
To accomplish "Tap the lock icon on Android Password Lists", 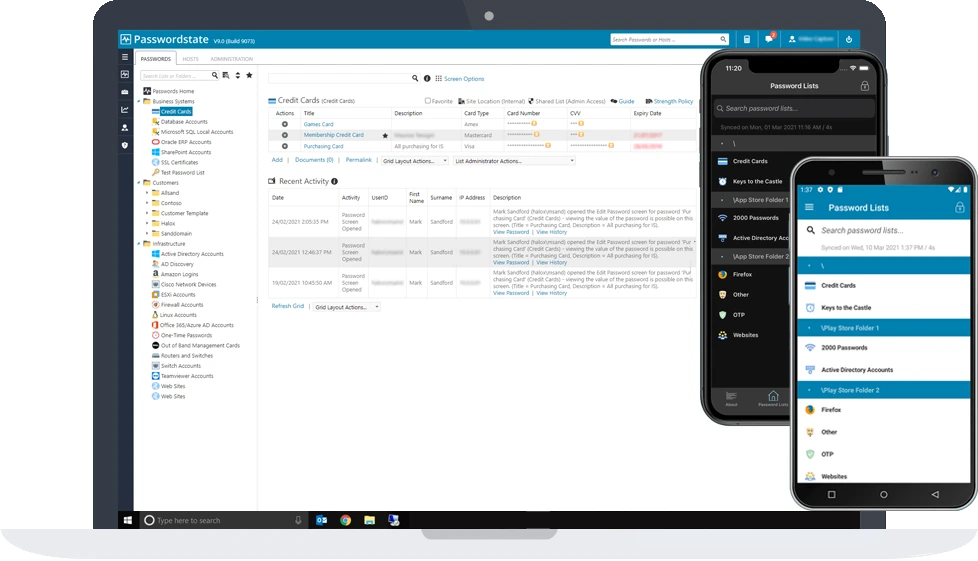I will coord(959,207).
